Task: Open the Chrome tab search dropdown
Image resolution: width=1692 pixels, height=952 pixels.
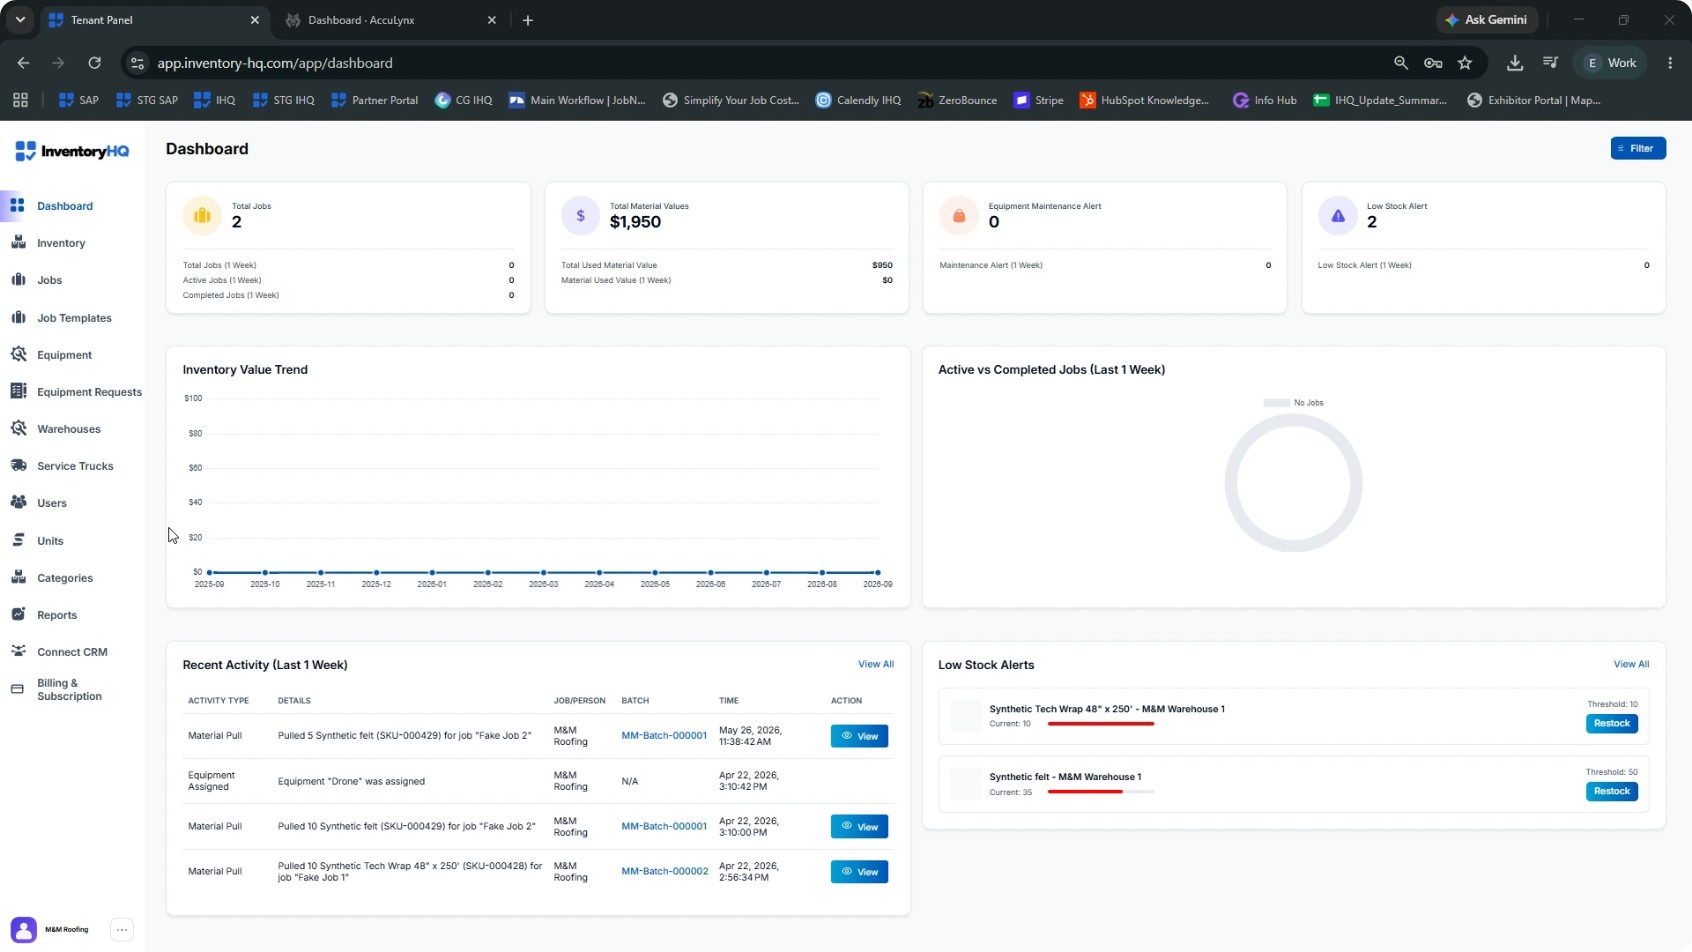Action: point(20,20)
